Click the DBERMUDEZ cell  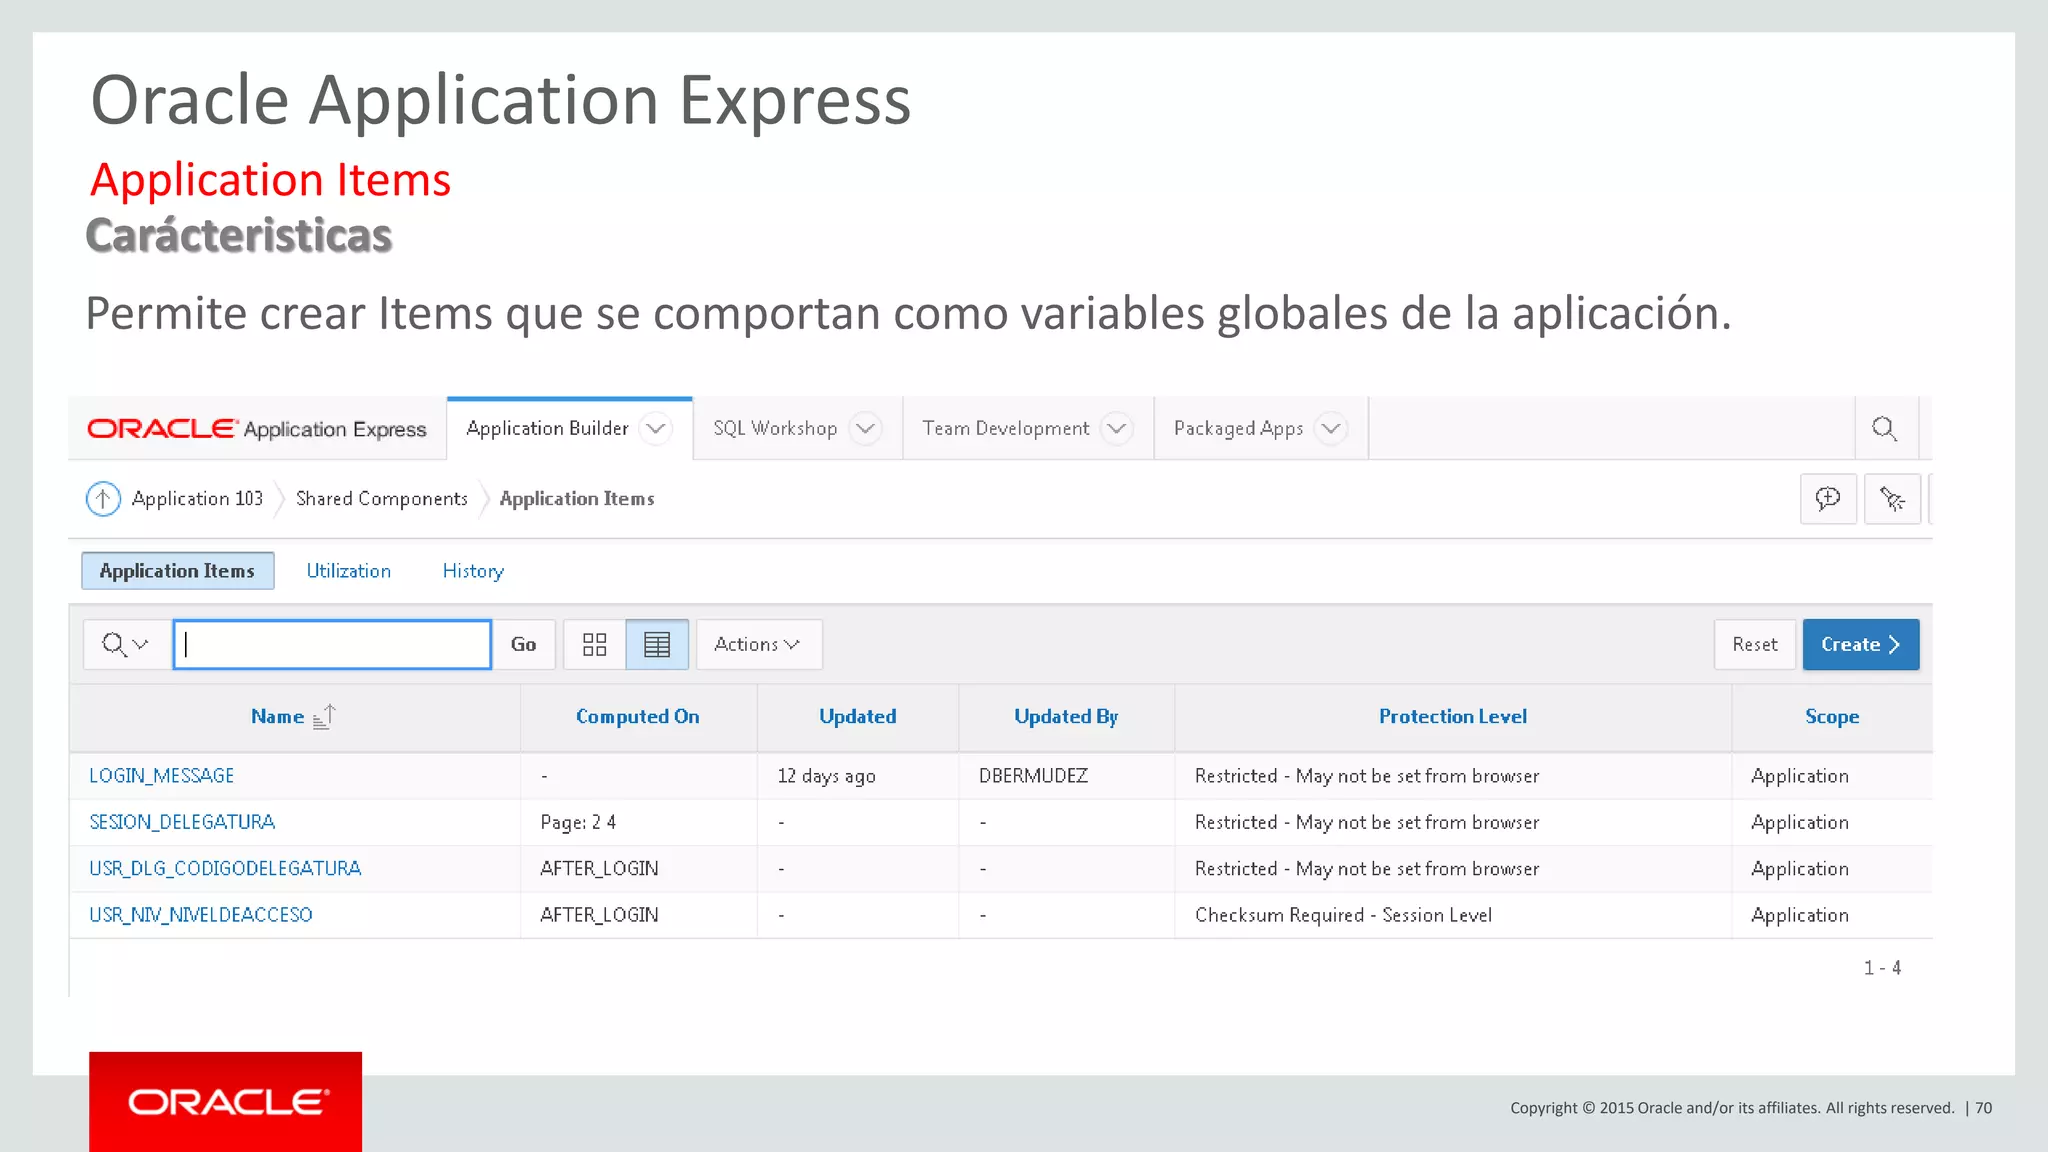(1034, 776)
